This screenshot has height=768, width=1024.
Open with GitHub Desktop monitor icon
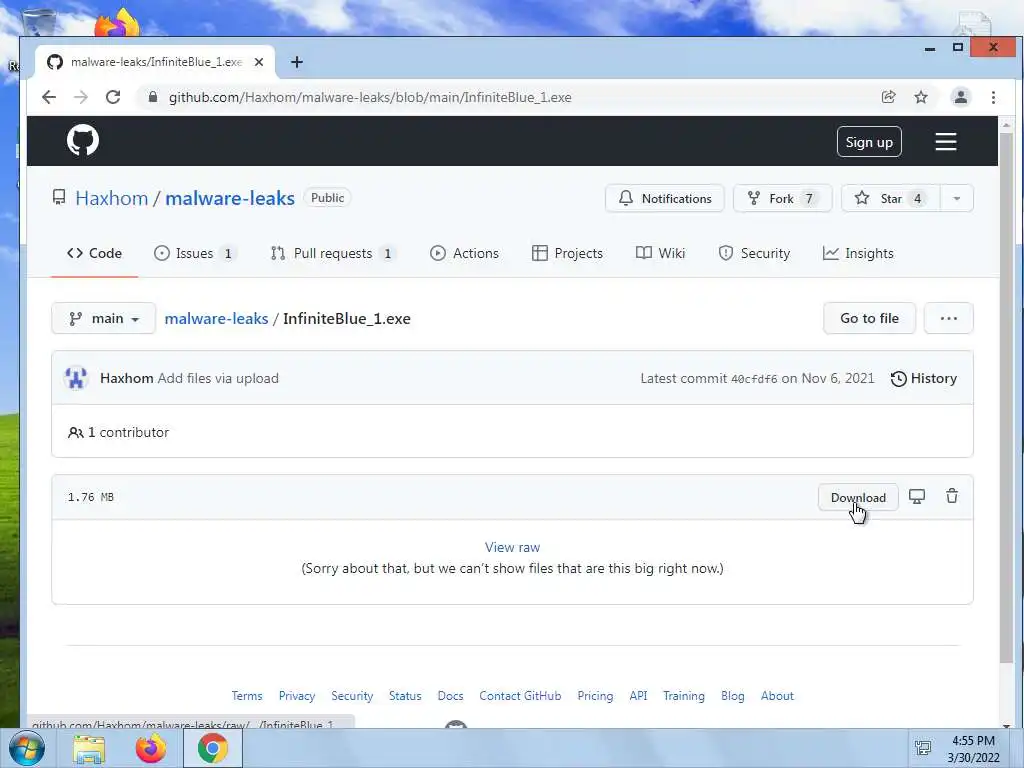click(x=917, y=497)
